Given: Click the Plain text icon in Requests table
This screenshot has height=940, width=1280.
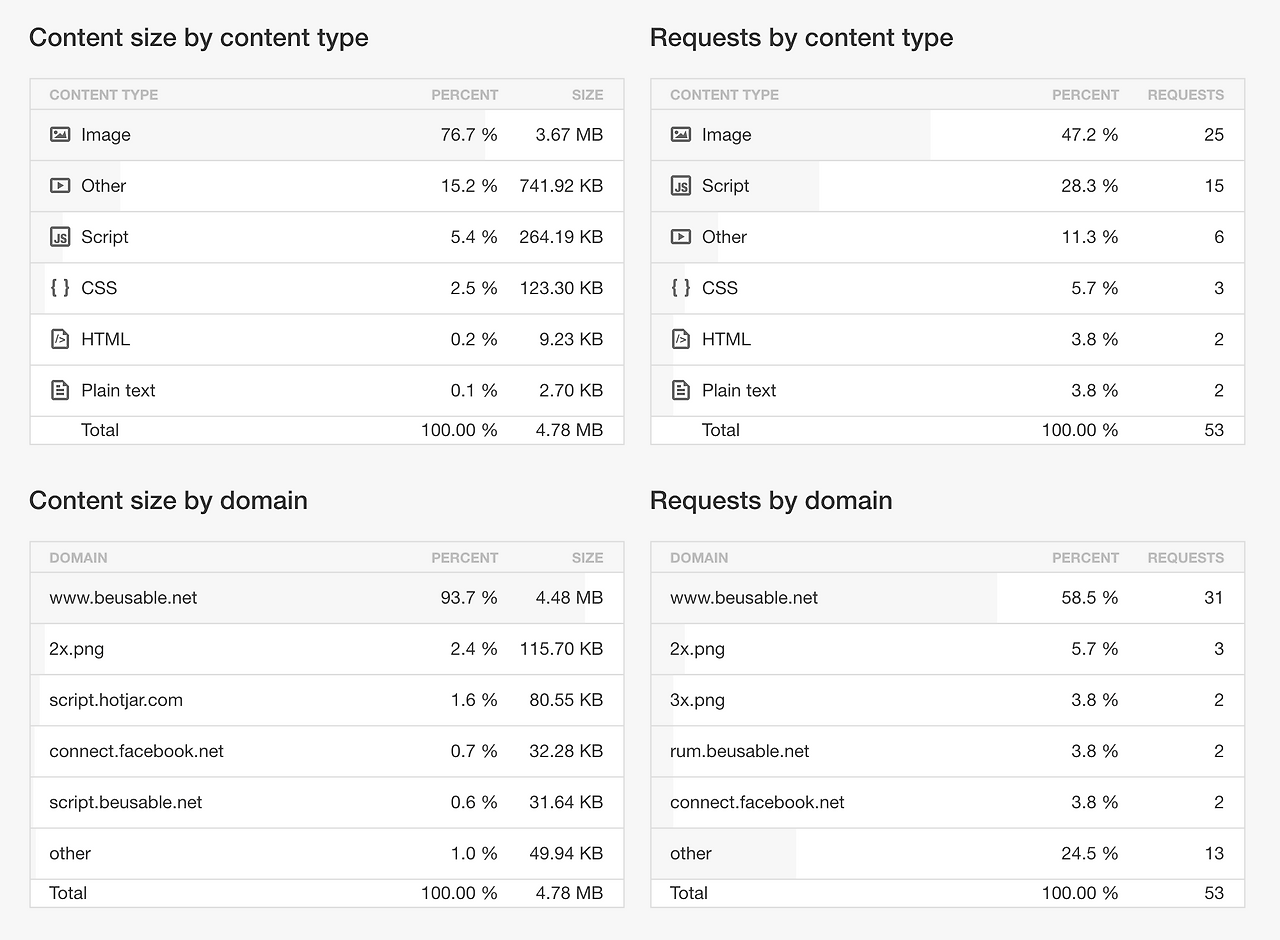Looking at the screenshot, I should (x=681, y=390).
